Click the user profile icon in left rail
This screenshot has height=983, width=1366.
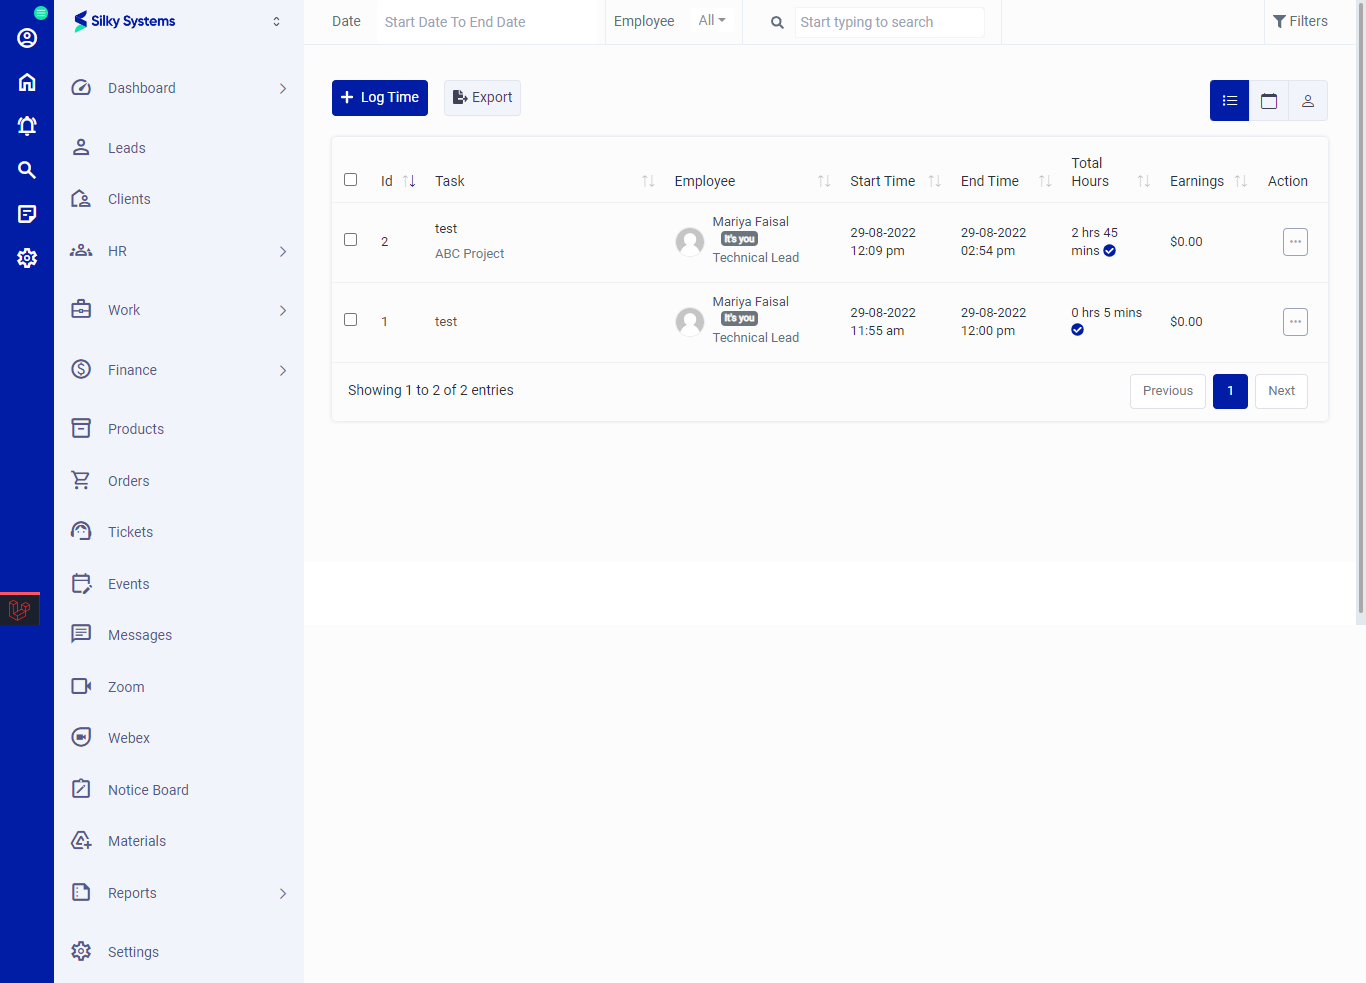pyautogui.click(x=27, y=38)
